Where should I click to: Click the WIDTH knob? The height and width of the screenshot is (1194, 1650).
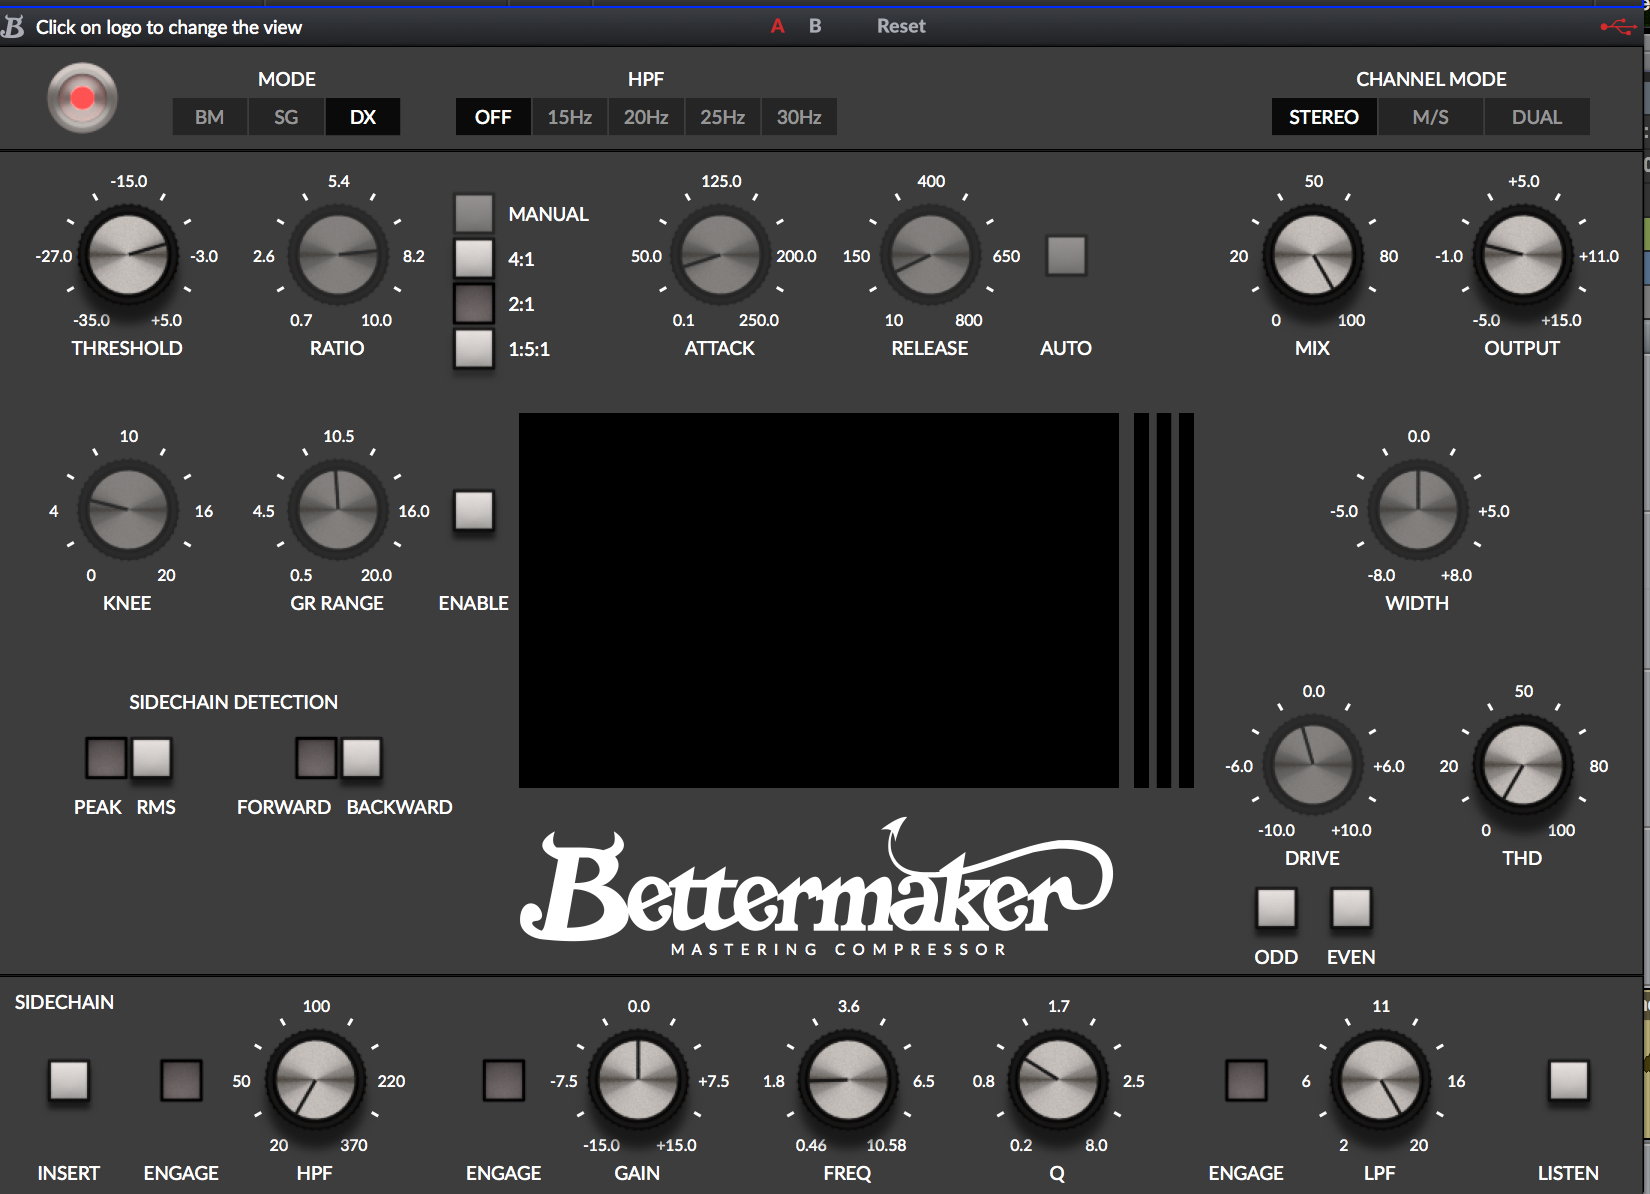1418,510
